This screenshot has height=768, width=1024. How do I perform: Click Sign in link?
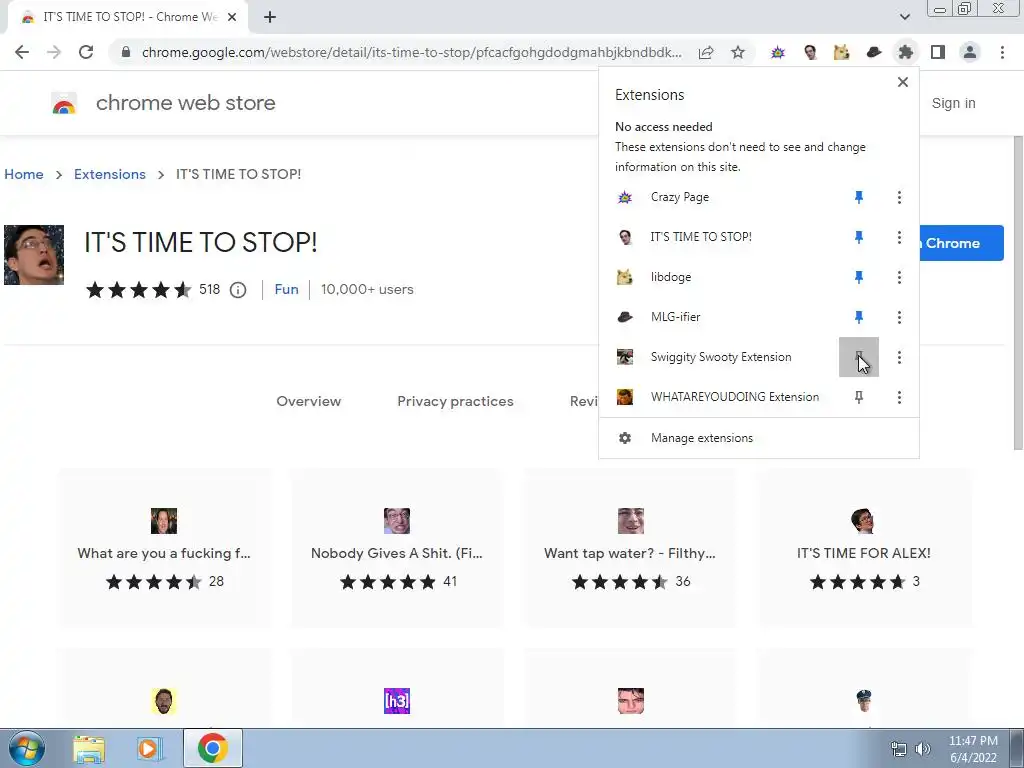[x=953, y=103]
